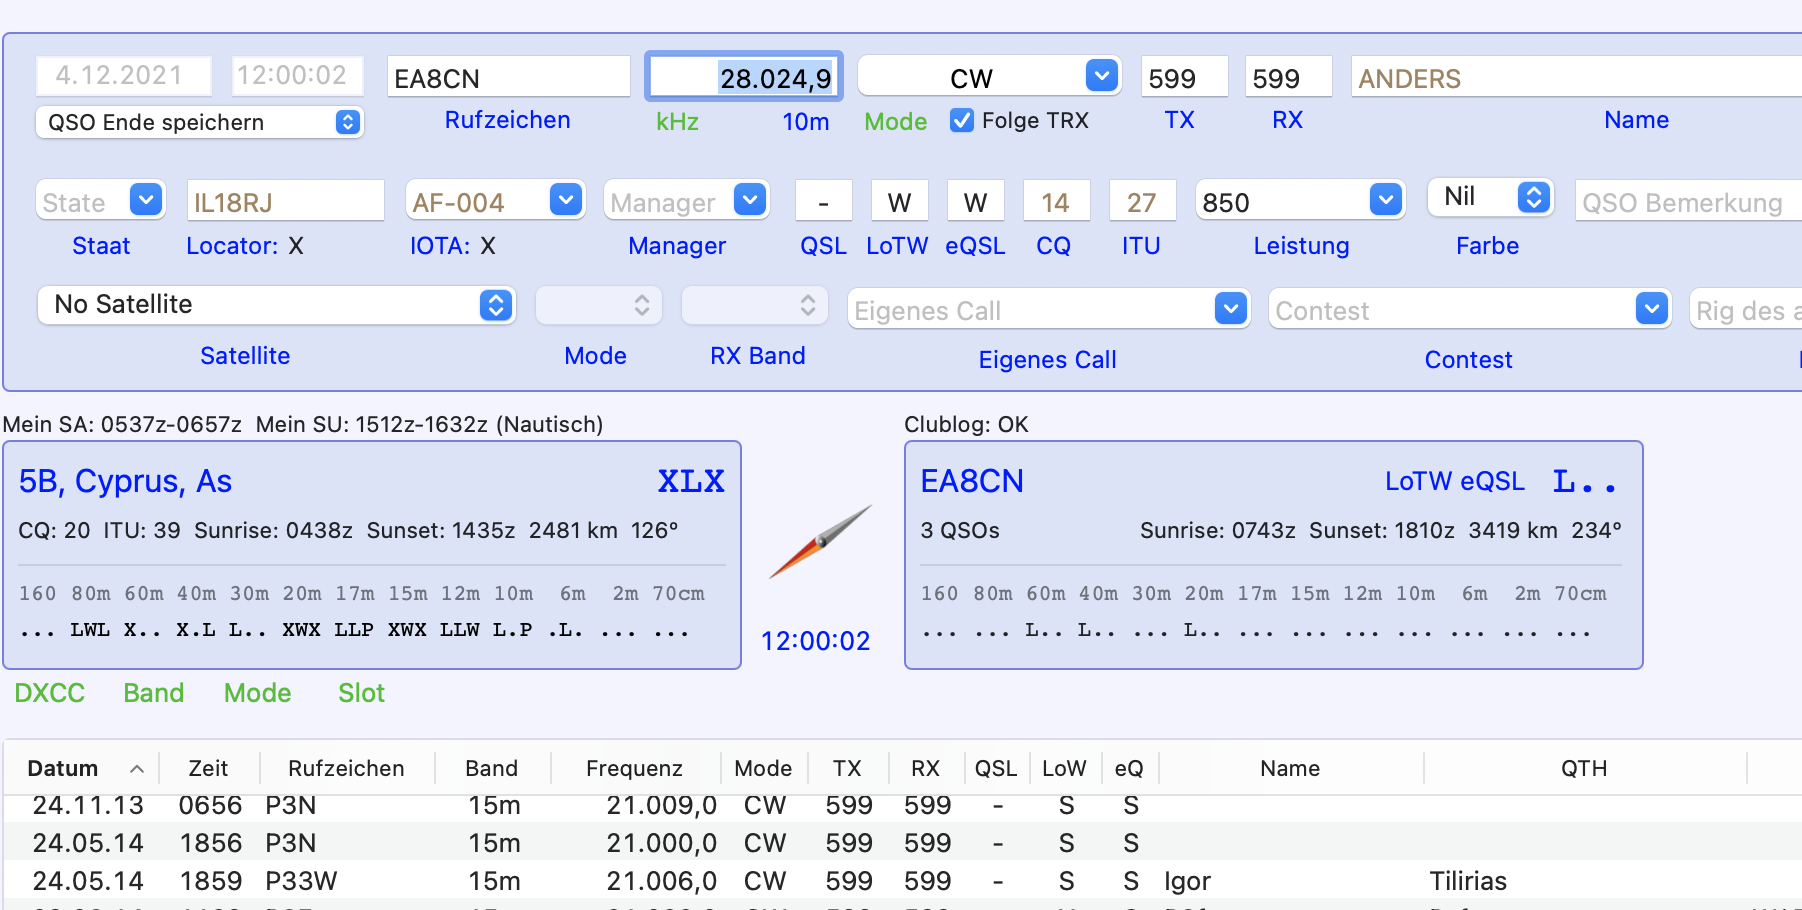1802x910 pixels.
Task: Click the Locator label link
Action: click(x=232, y=246)
